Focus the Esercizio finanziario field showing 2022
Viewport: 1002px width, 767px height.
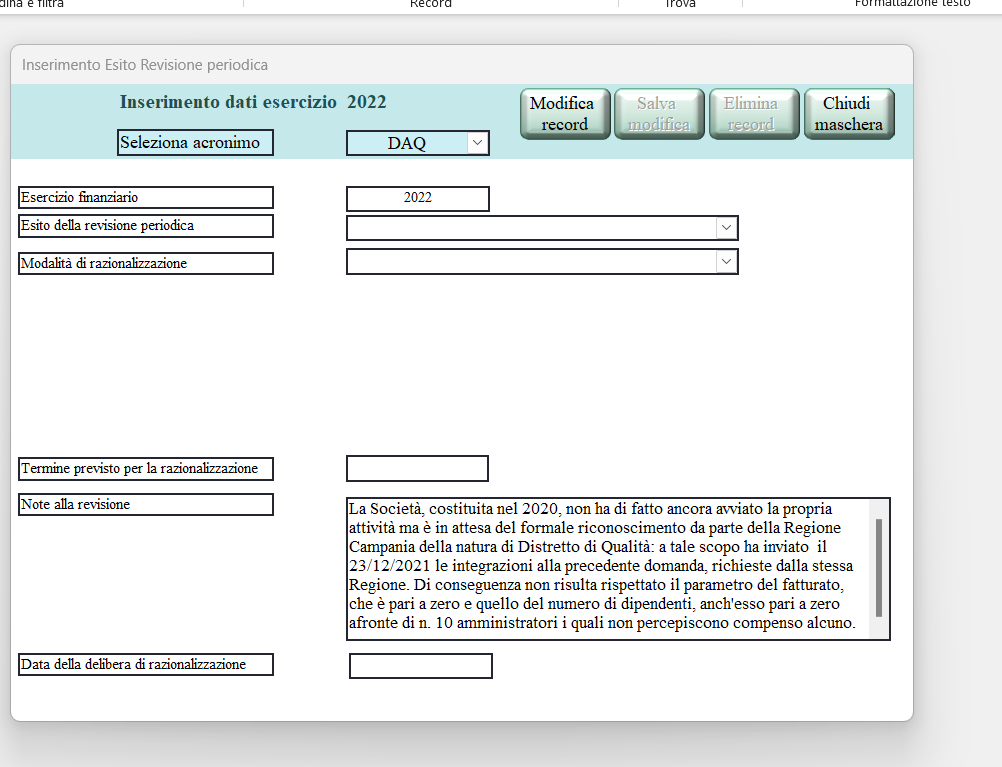[418, 198]
